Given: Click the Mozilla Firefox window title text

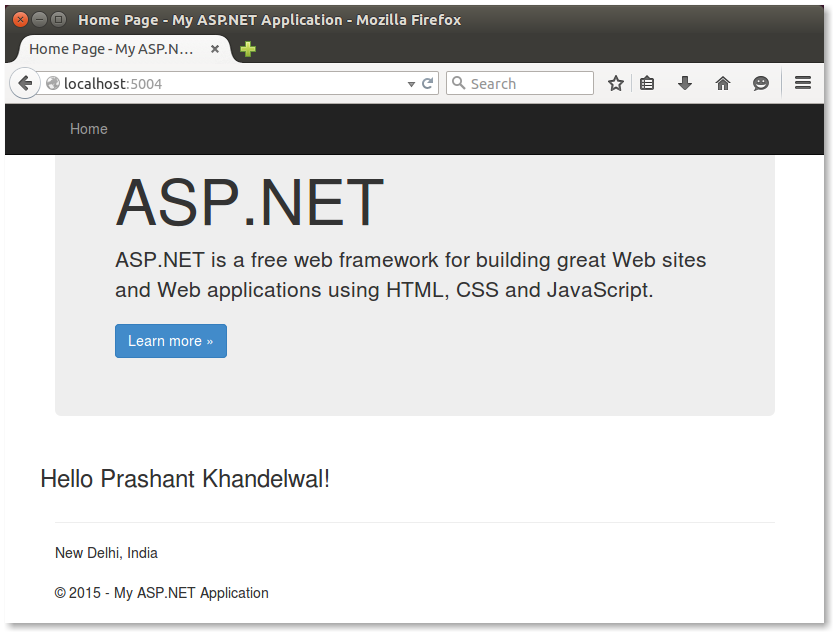Looking at the screenshot, I should coord(269,20).
